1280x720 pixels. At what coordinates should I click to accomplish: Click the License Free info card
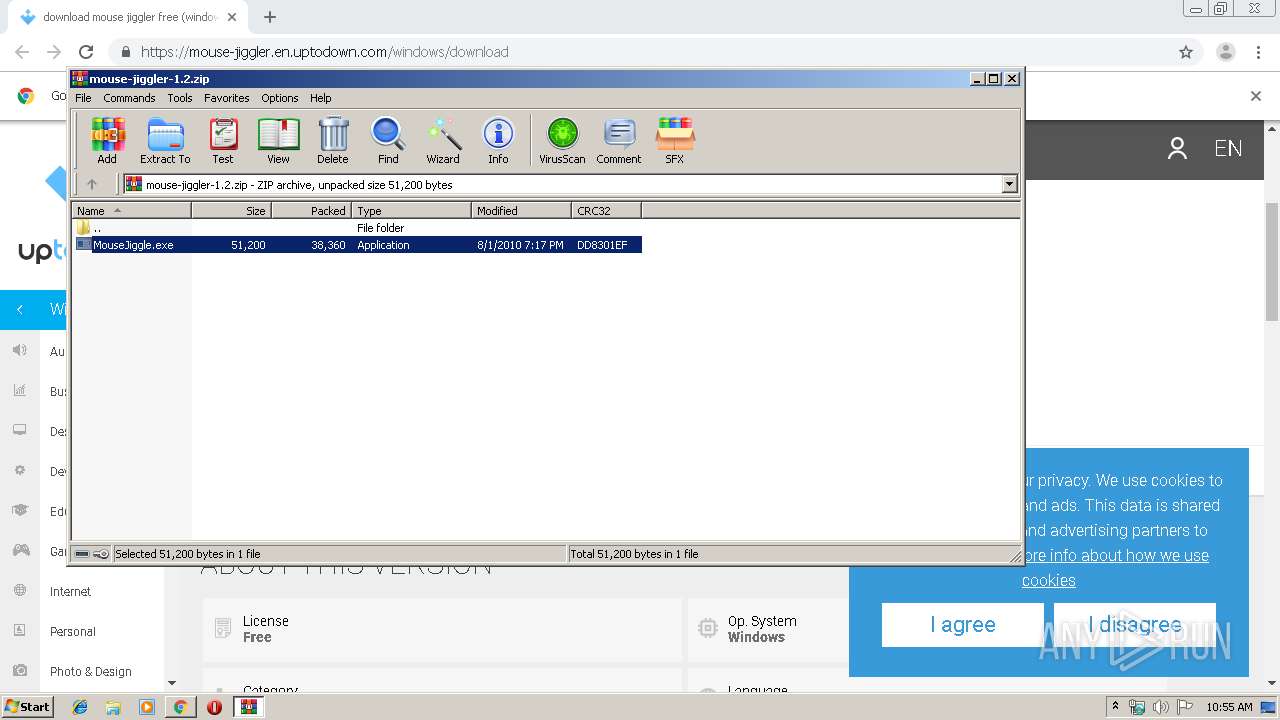tap(441, 629)
